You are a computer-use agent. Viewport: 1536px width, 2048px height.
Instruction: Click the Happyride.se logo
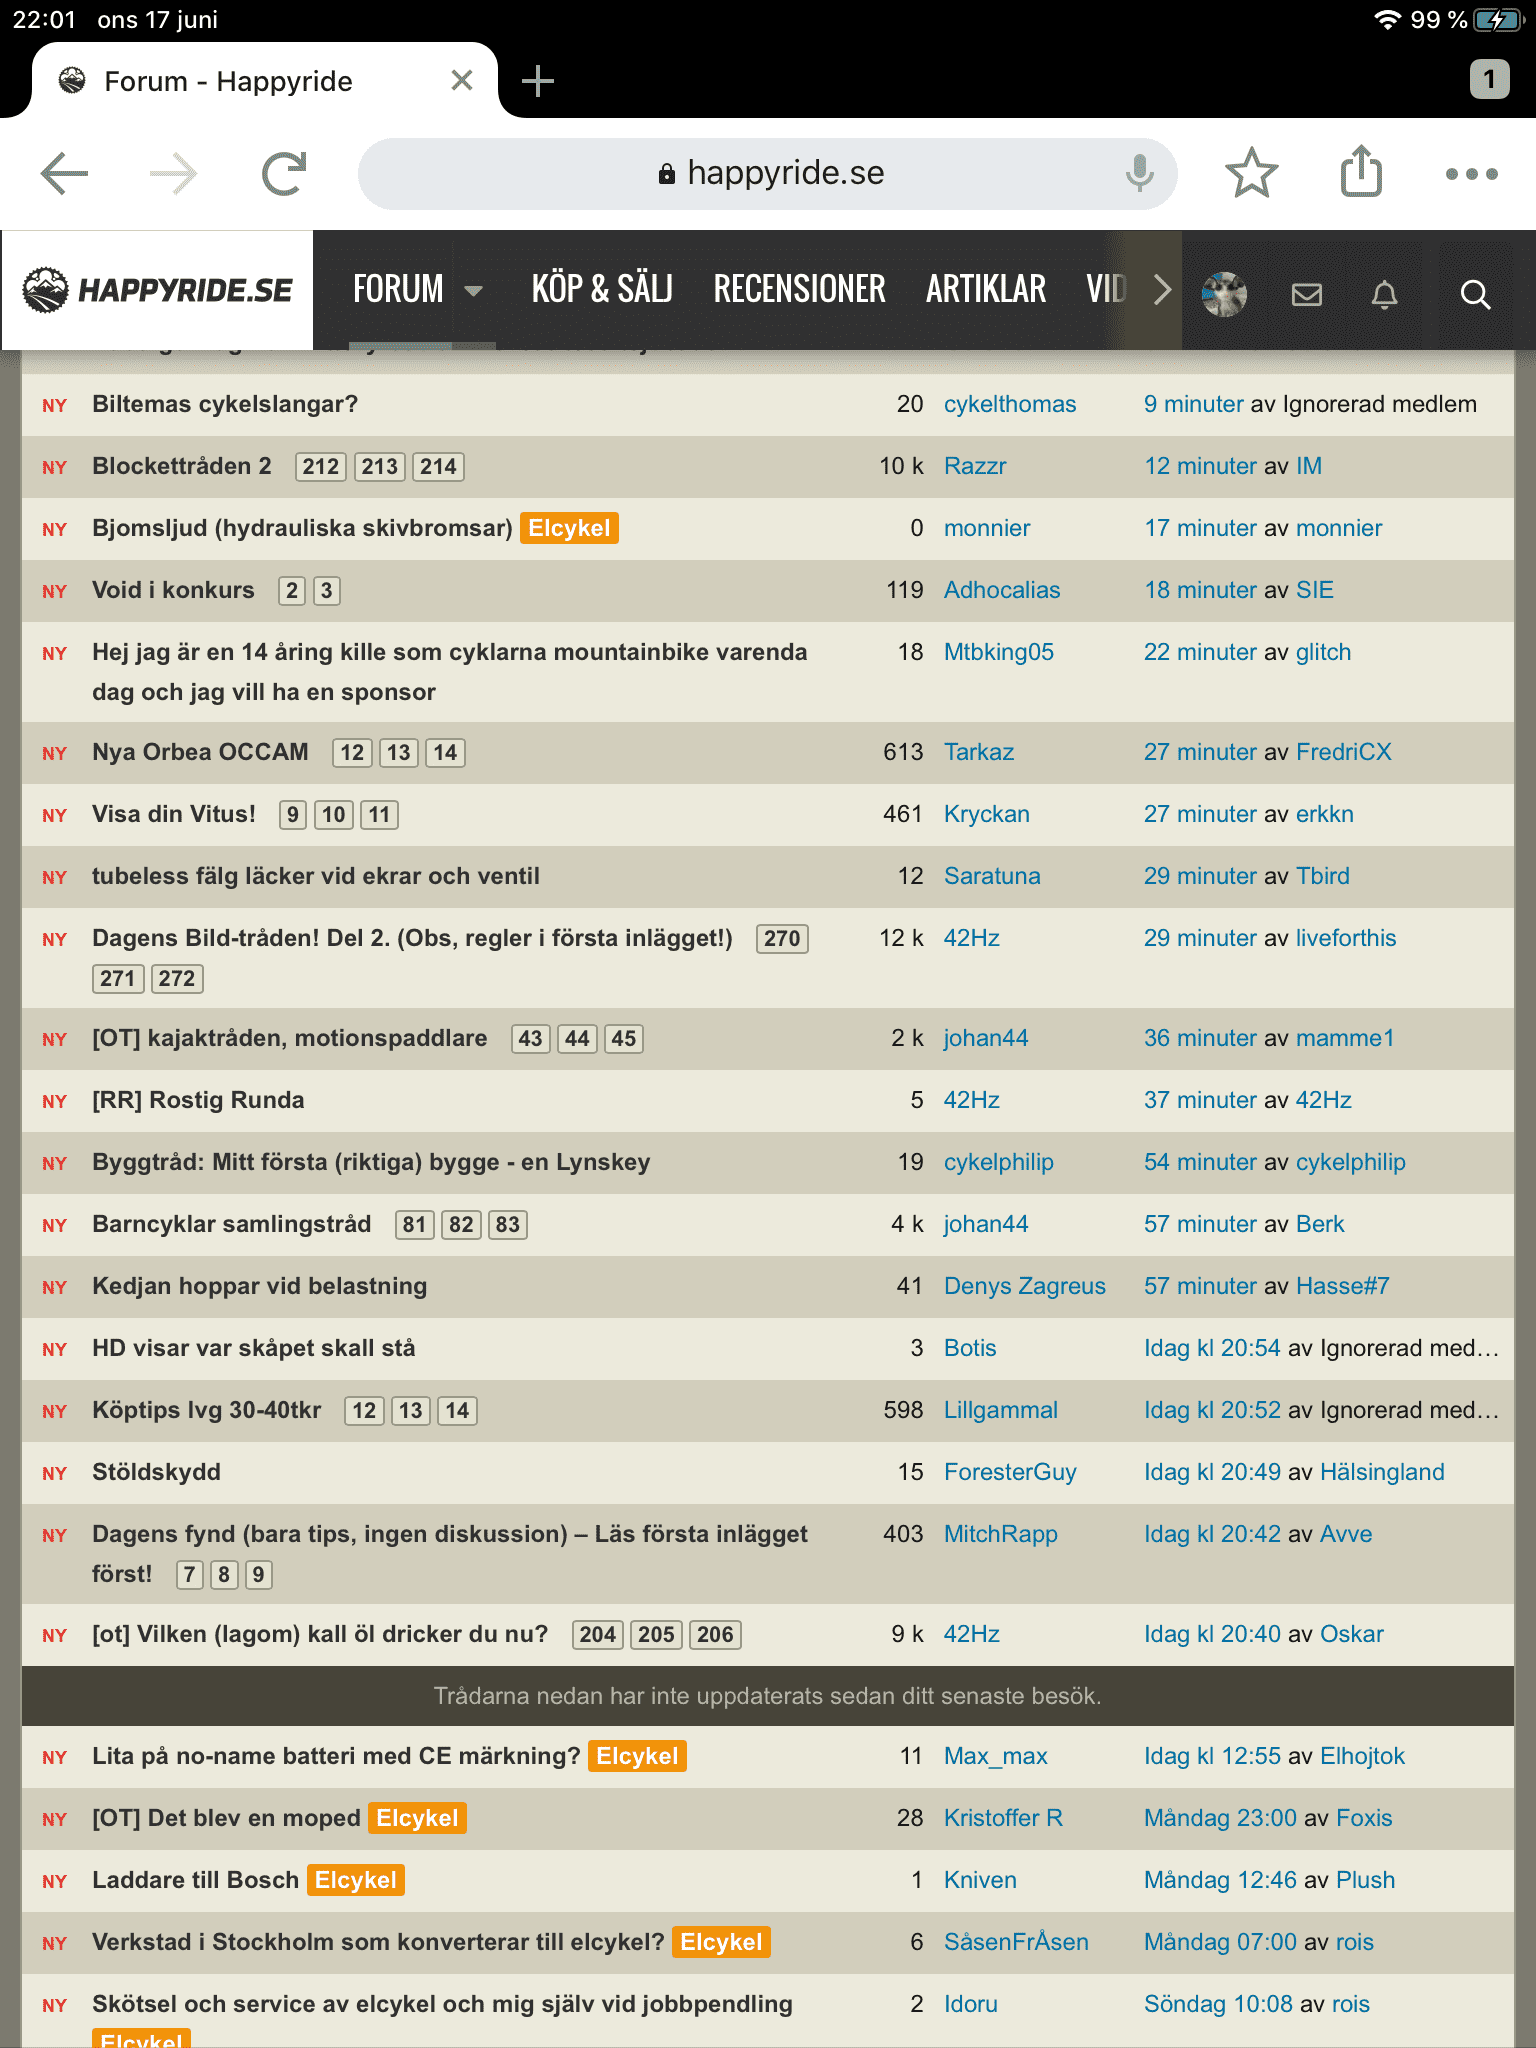pyautogui.click(x=157, y=290)
